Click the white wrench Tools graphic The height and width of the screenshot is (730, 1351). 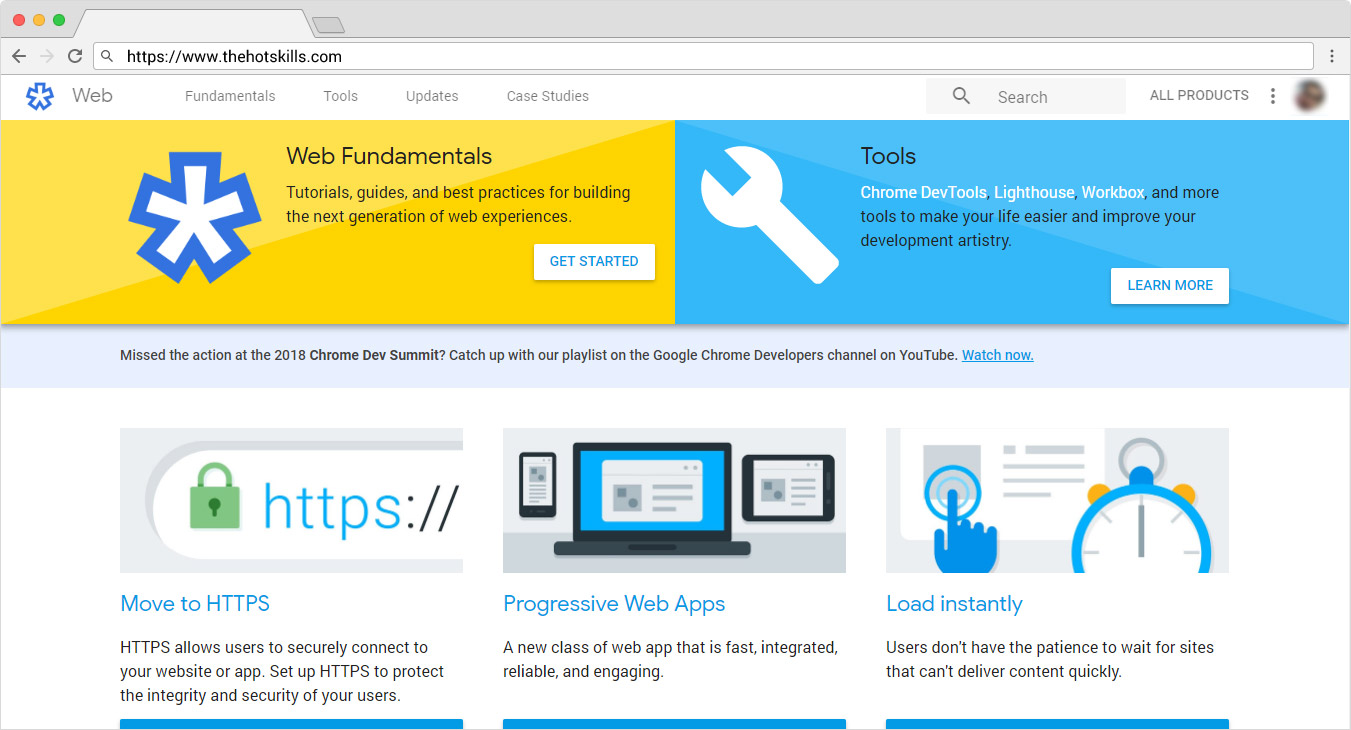(769, 215)
